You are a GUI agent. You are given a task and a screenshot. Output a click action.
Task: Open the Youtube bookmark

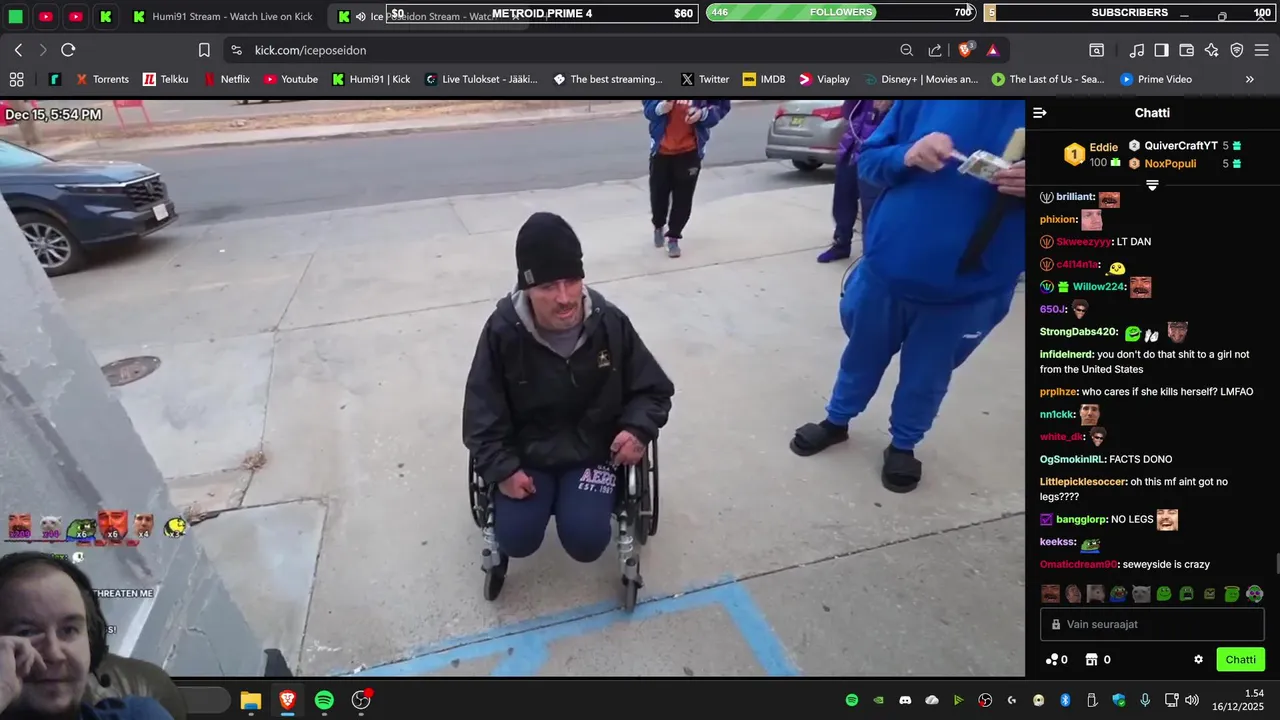click(290, 79)
